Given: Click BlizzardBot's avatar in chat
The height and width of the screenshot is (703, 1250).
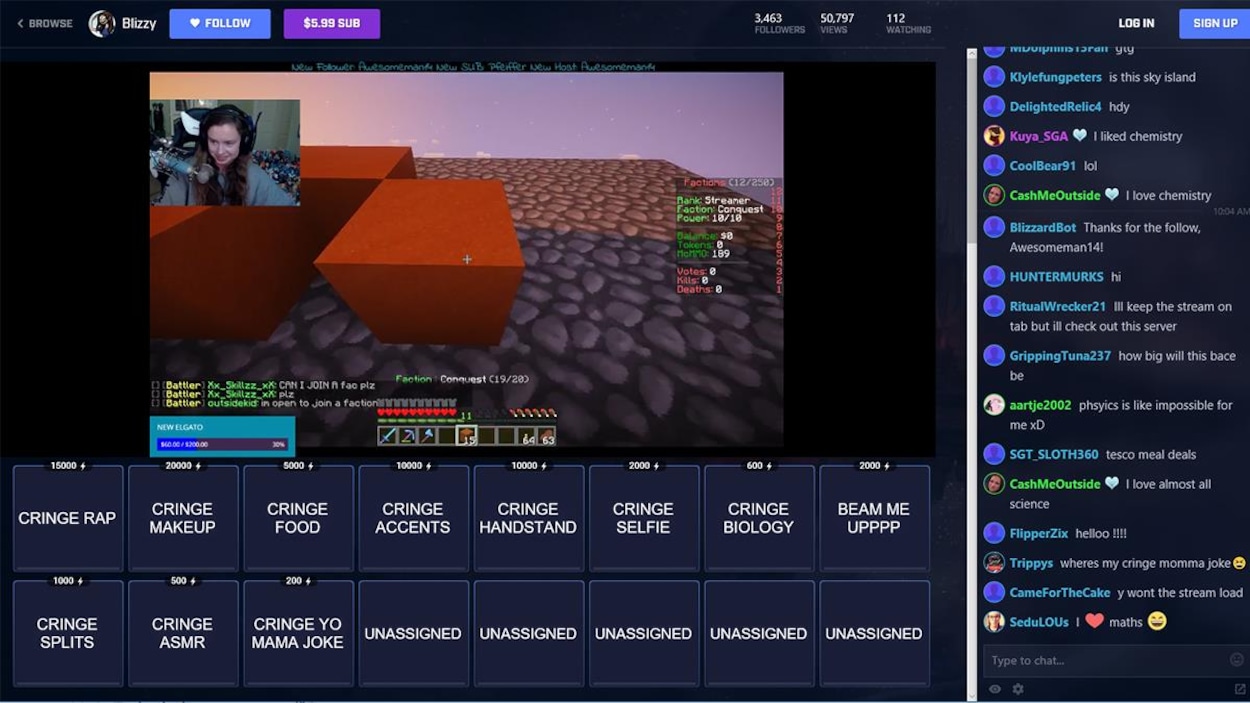Looking at the screenshot, I should (x=994, y=227).
